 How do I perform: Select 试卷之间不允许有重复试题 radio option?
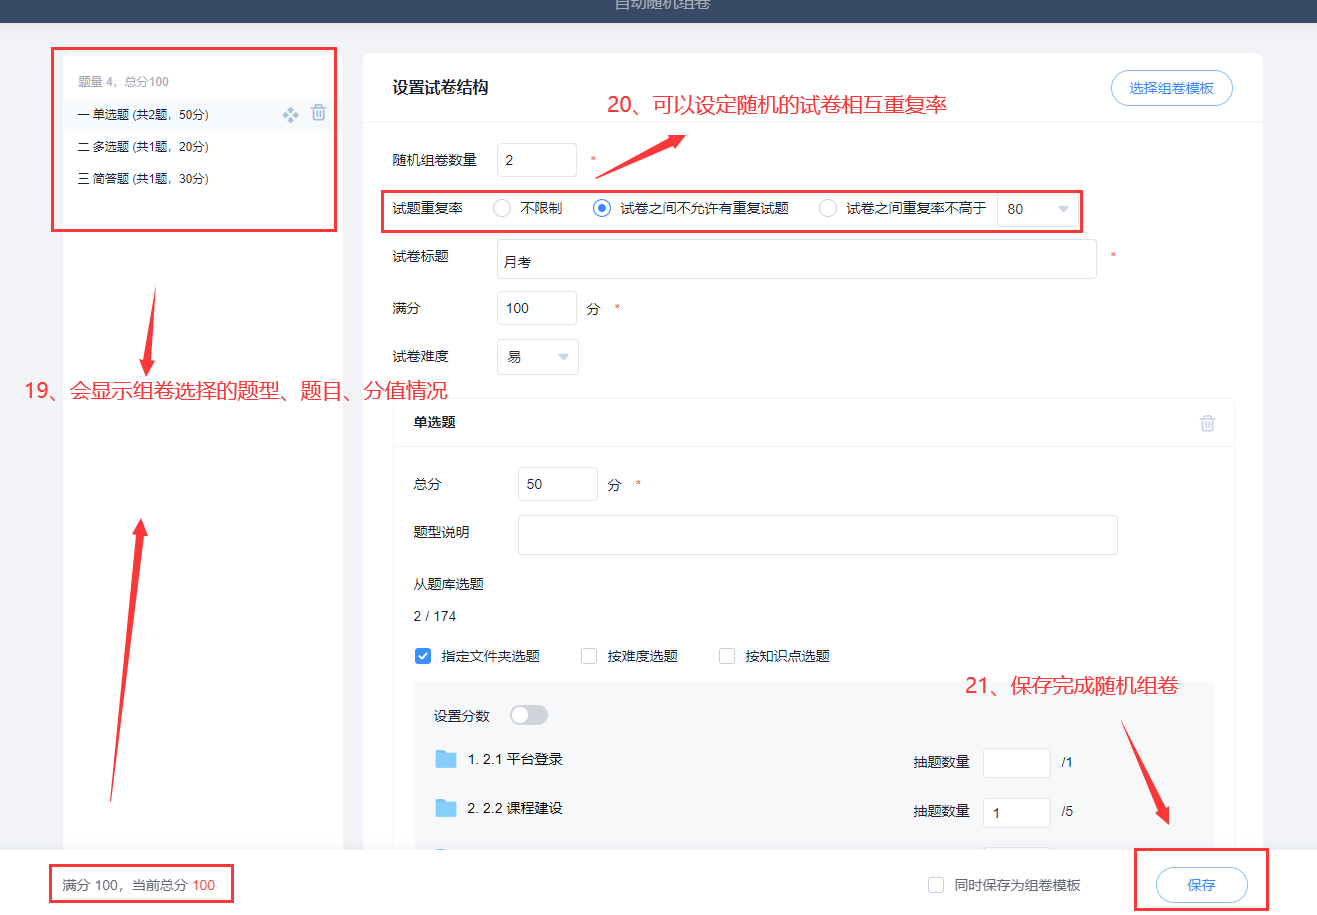(602, 208)
